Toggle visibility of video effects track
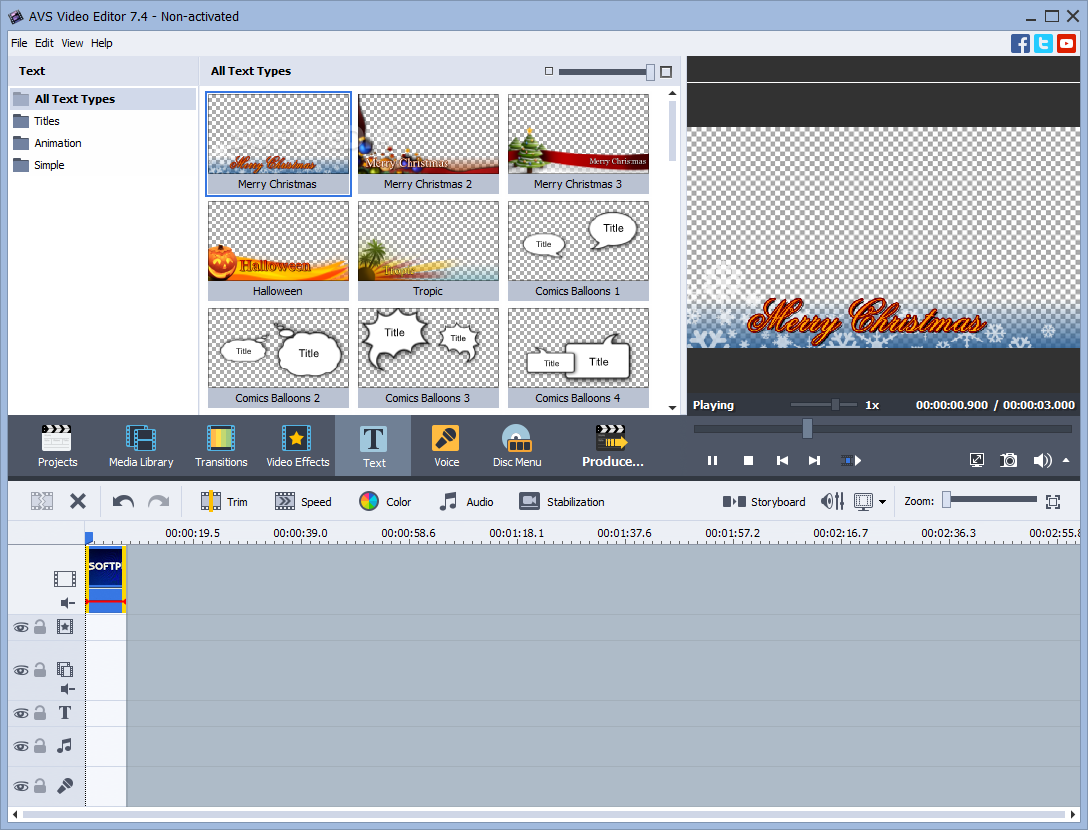The height and width of the screenshot is (830, 1088). 21,627
